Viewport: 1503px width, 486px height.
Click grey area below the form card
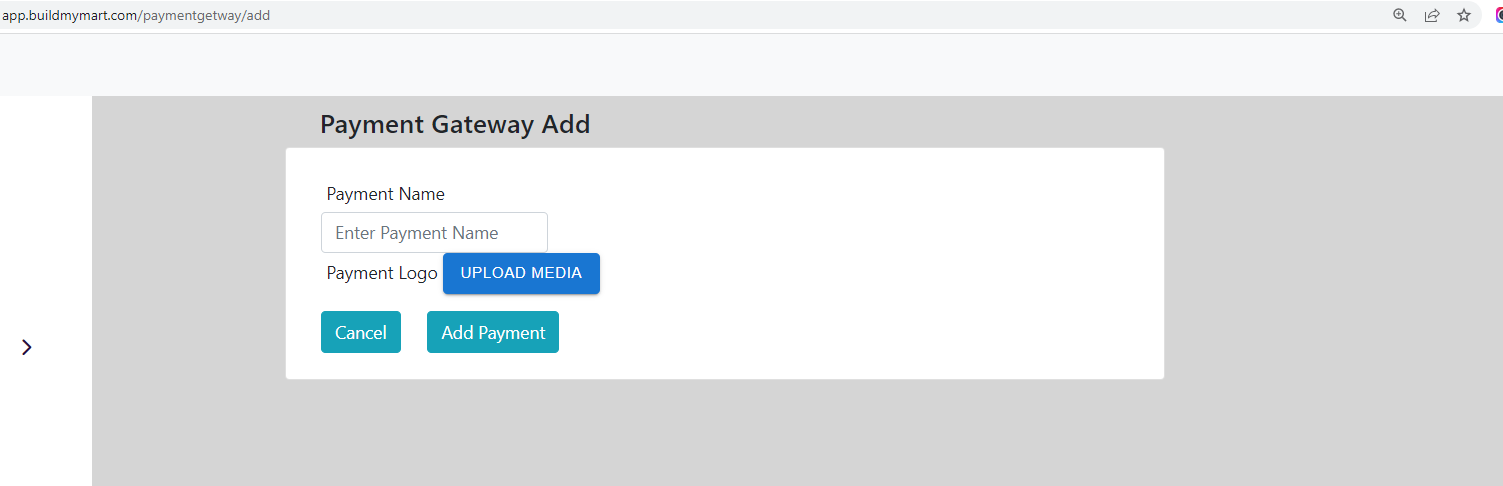pos(725,433)
